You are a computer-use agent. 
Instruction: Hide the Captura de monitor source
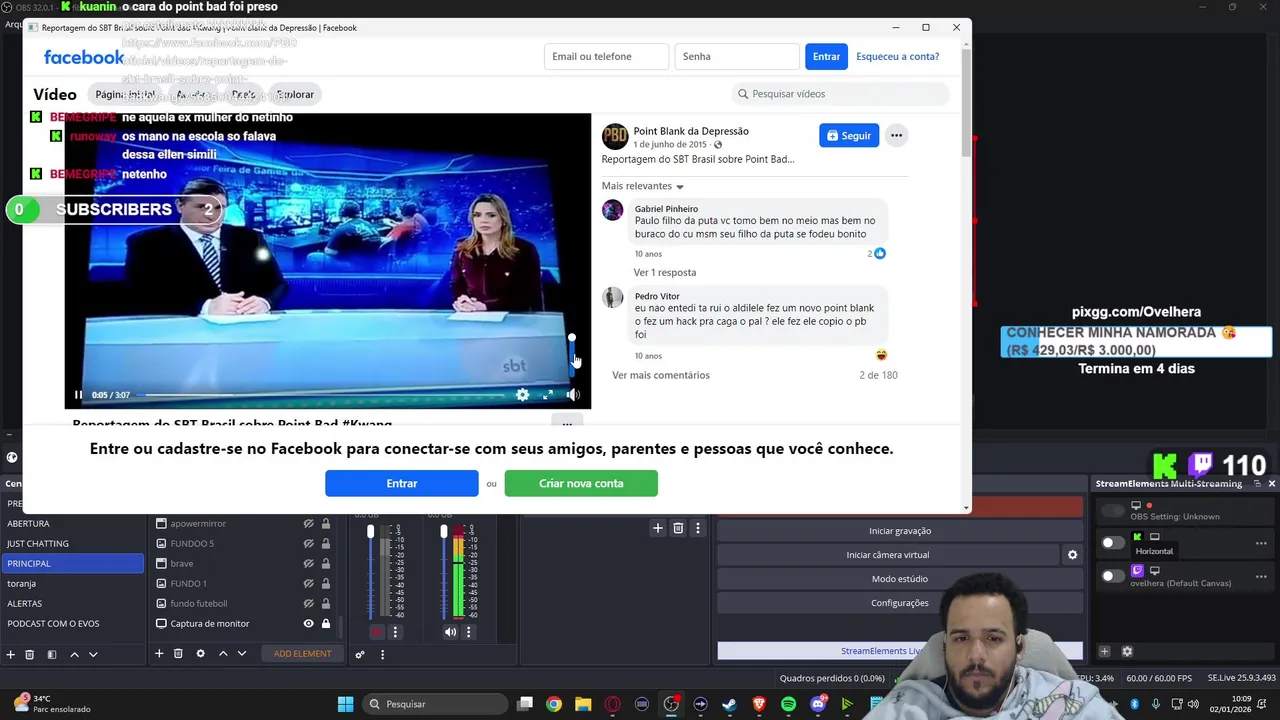pos(308,623)
